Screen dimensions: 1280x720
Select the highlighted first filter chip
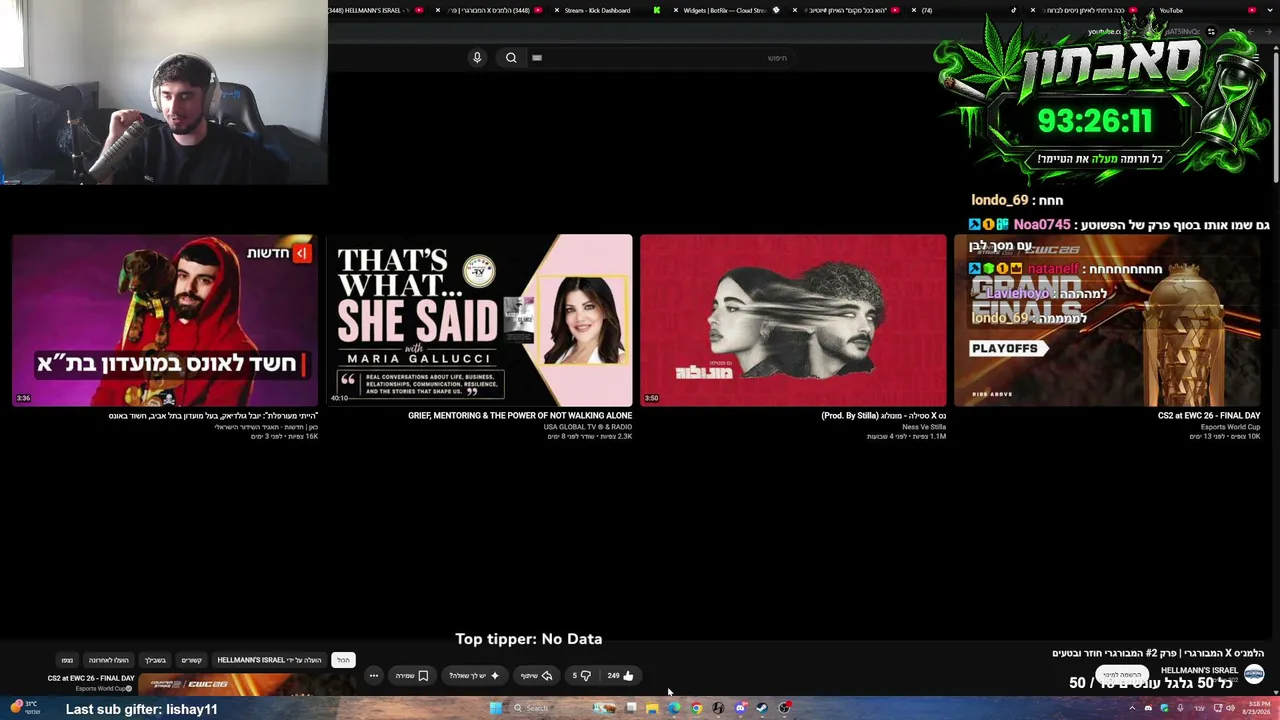coord(343,660)
